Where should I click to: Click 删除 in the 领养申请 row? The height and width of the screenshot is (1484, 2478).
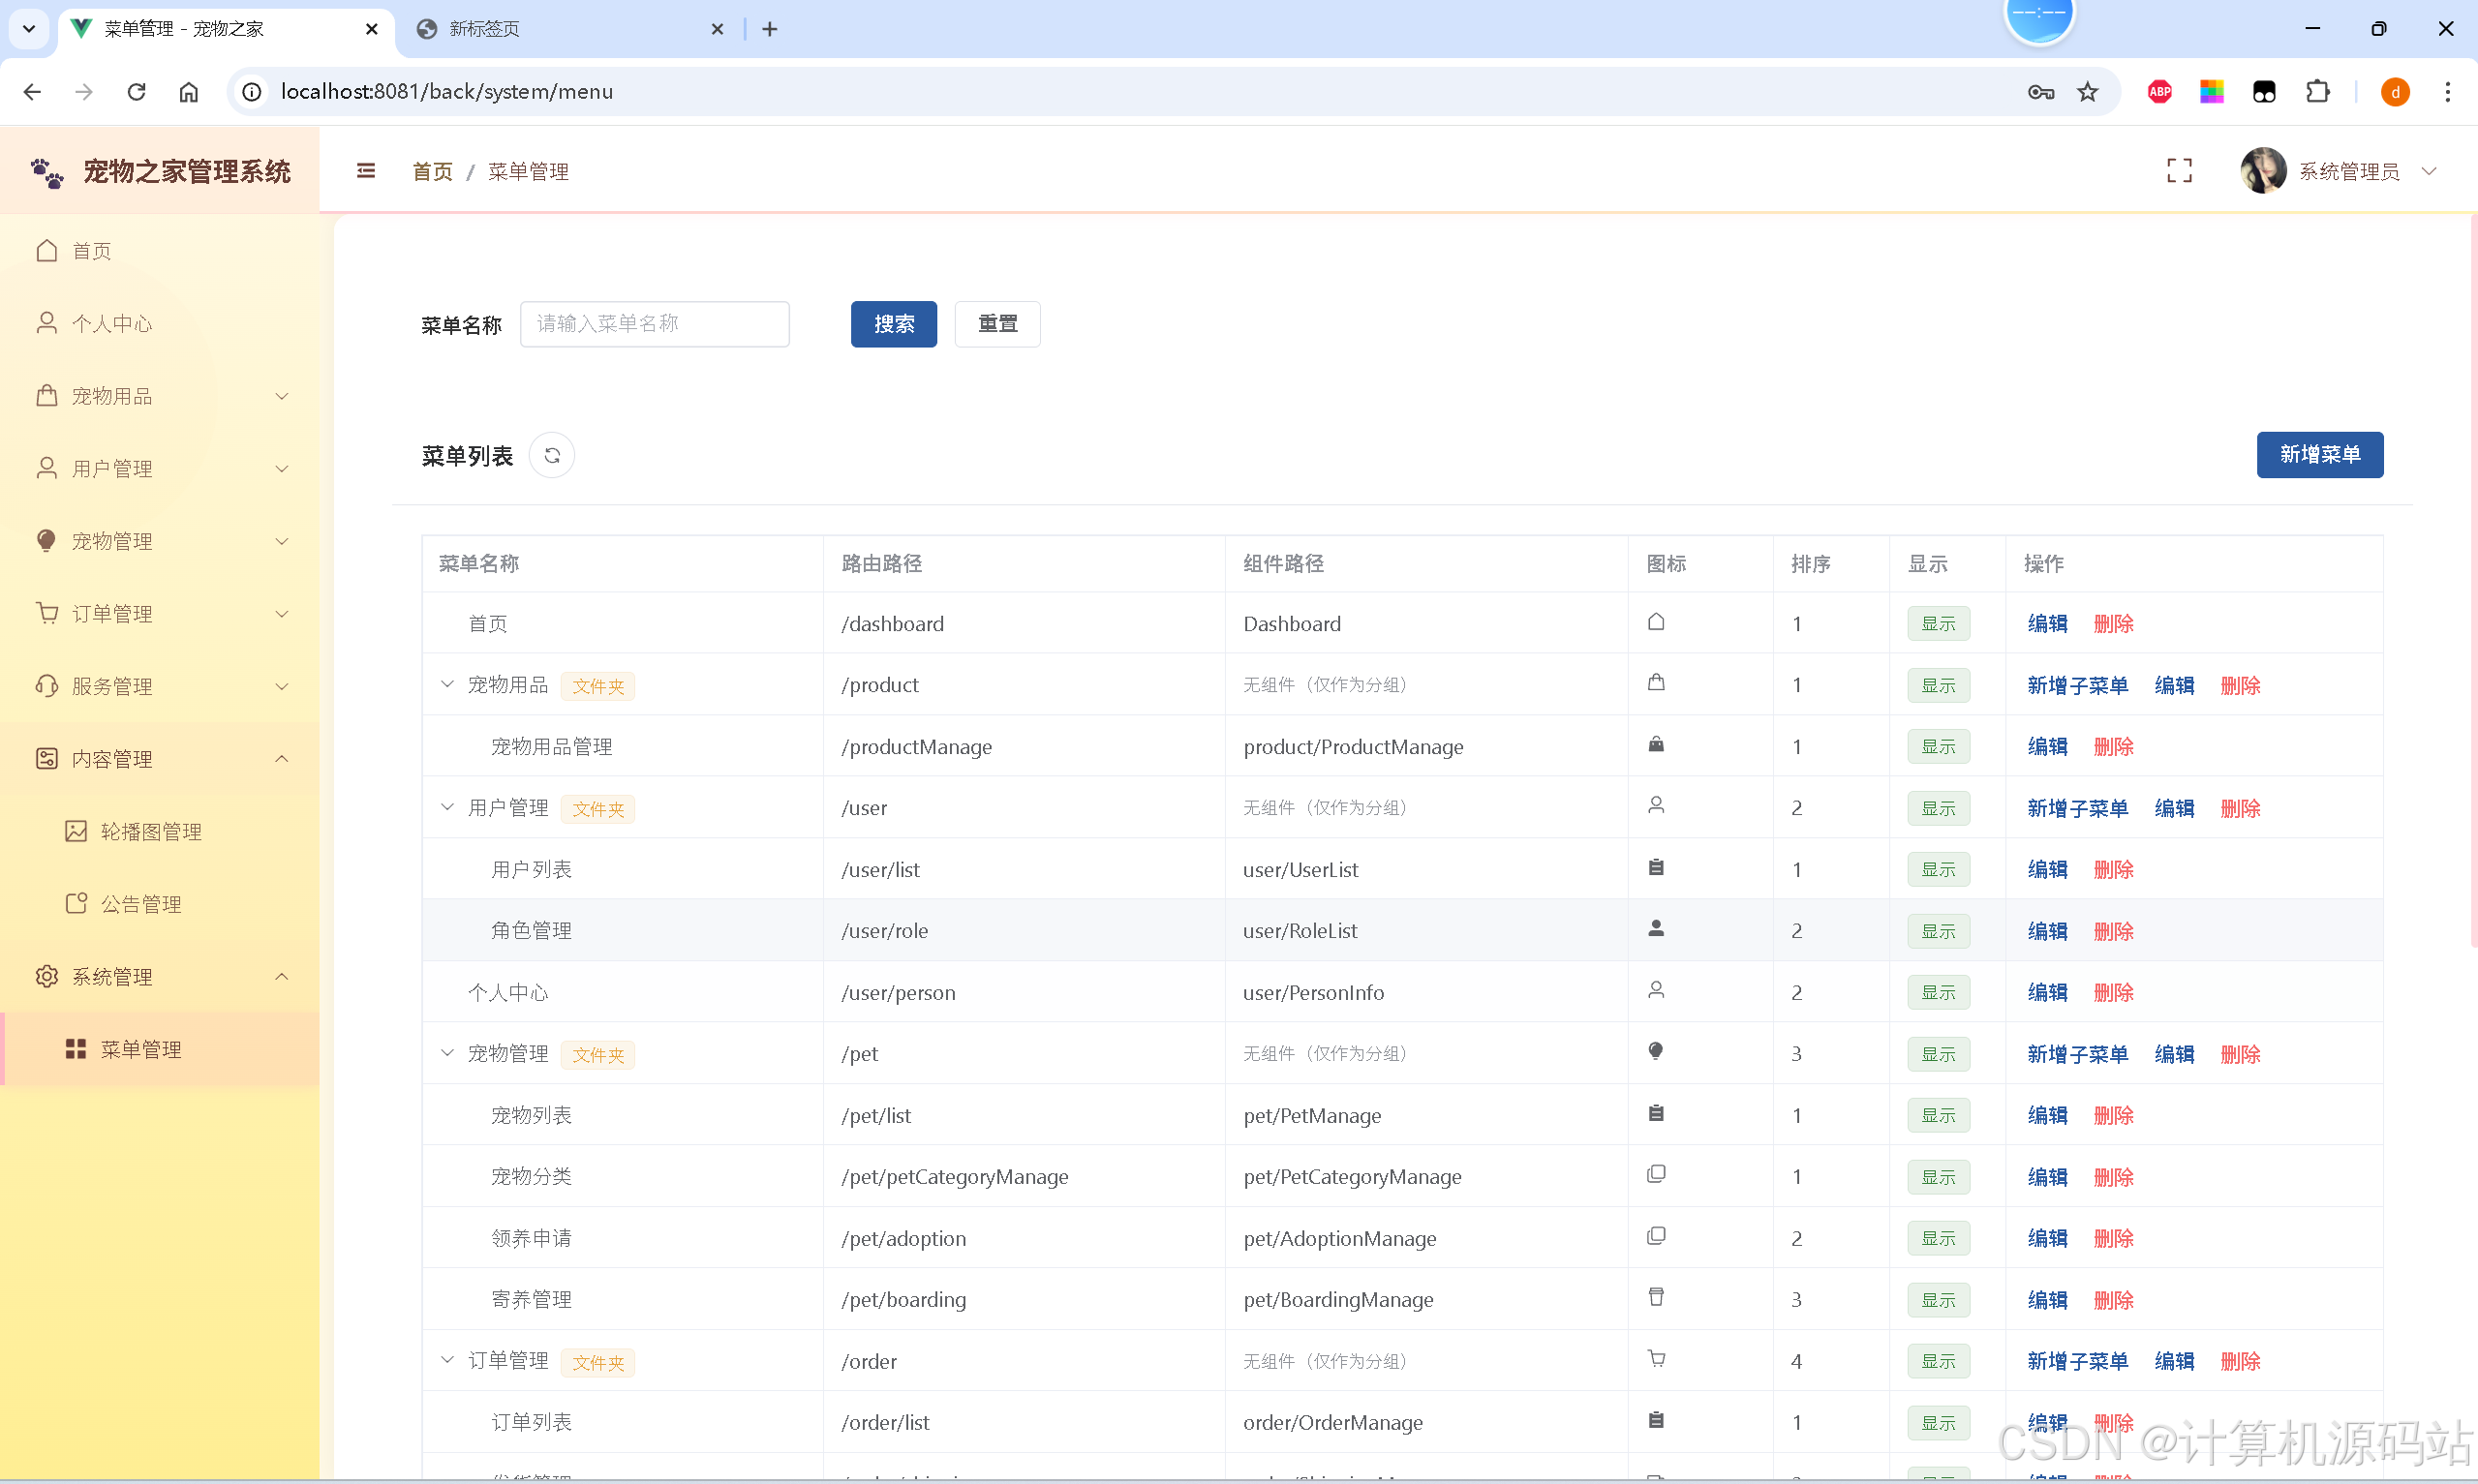(2114, 1239)
